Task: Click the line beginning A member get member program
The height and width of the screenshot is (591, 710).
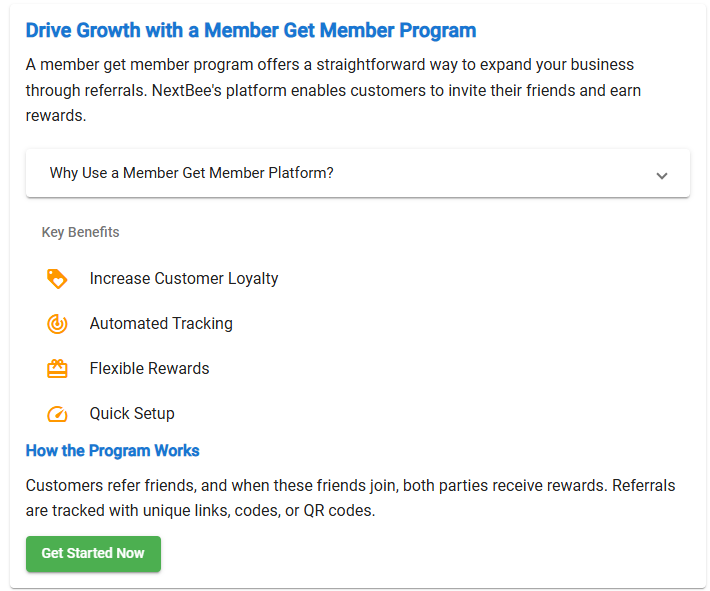Action: (x=330, y=65)
